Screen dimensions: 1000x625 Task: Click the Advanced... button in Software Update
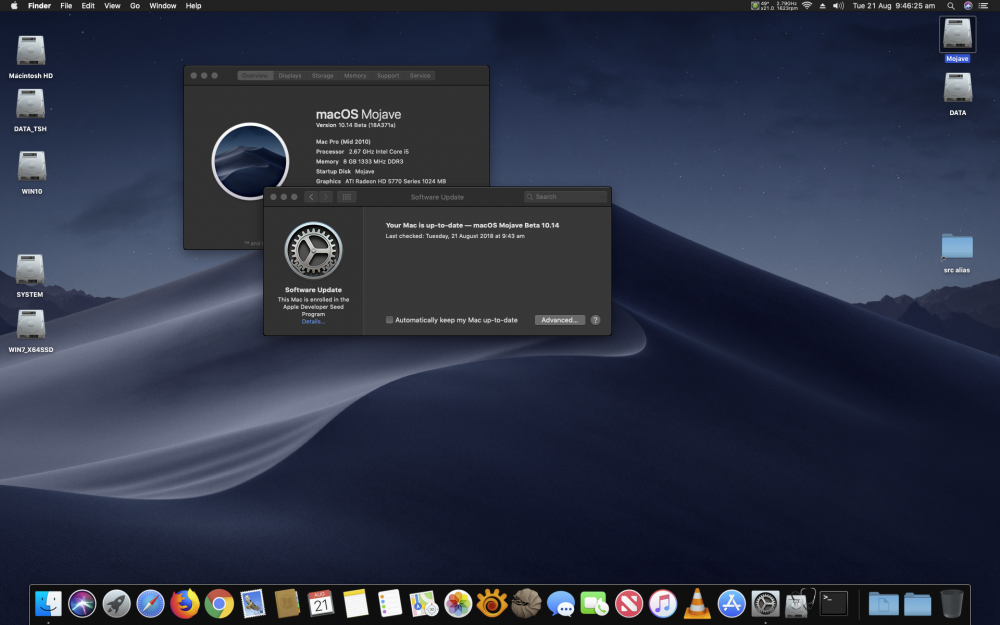tap(559, 320)
